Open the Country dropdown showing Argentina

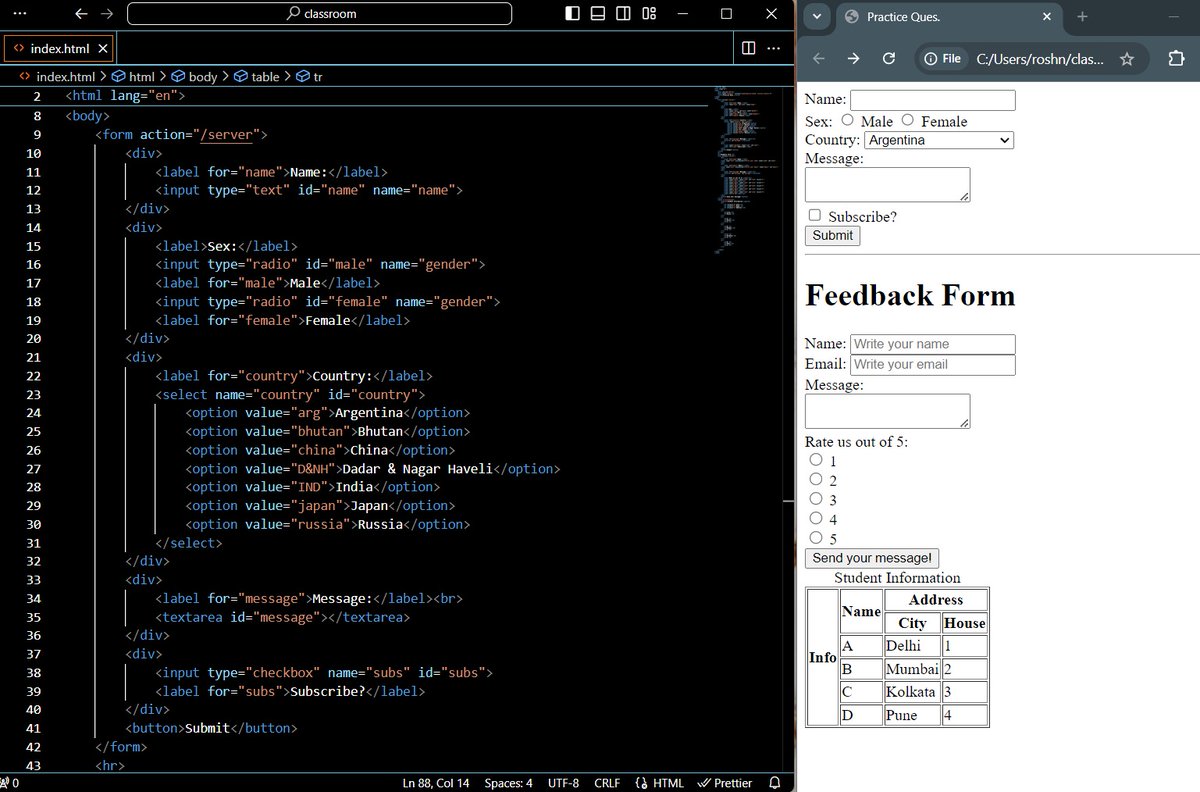939,140
